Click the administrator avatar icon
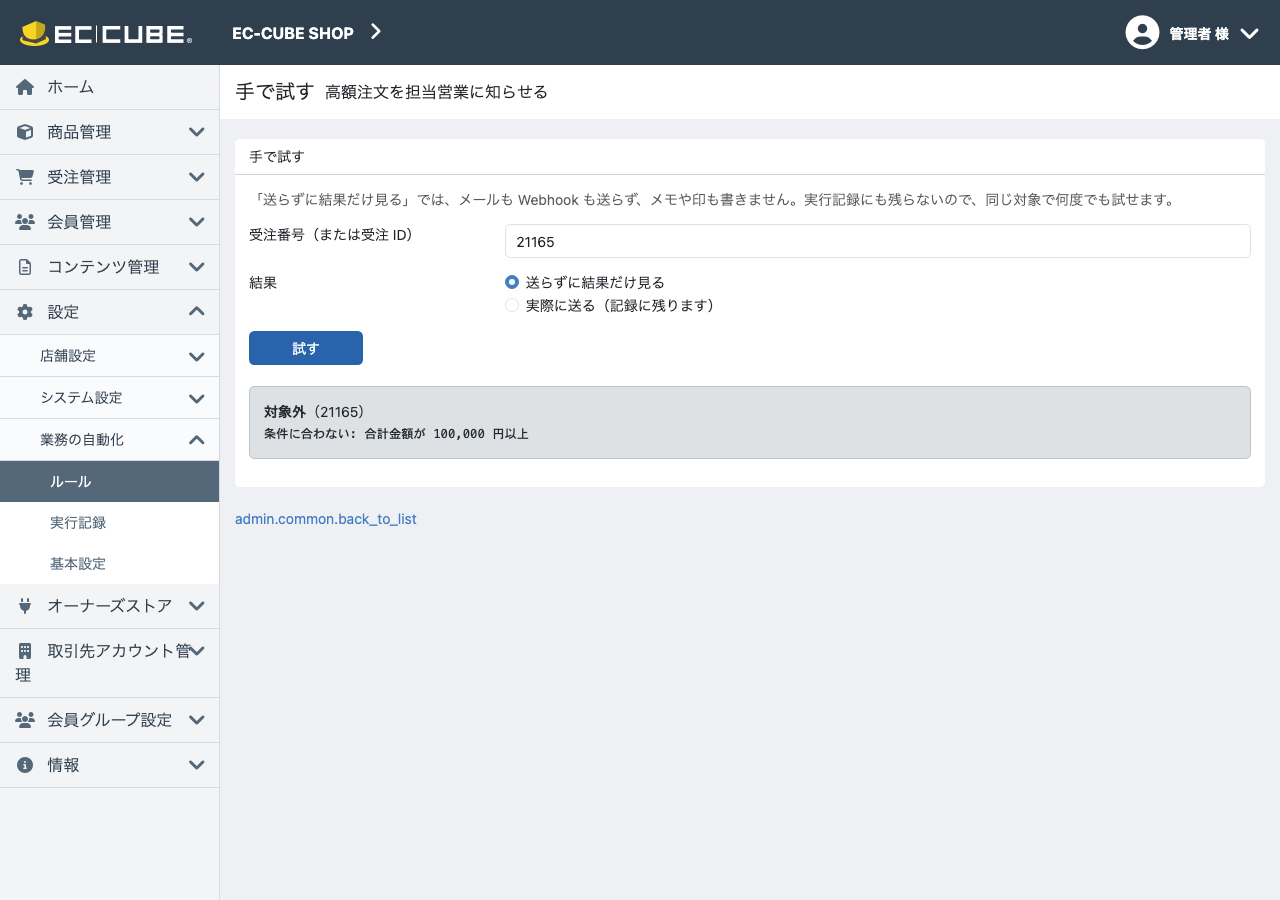The height and width of the screenshot is (900, 1280). (x=1142, y=33)
